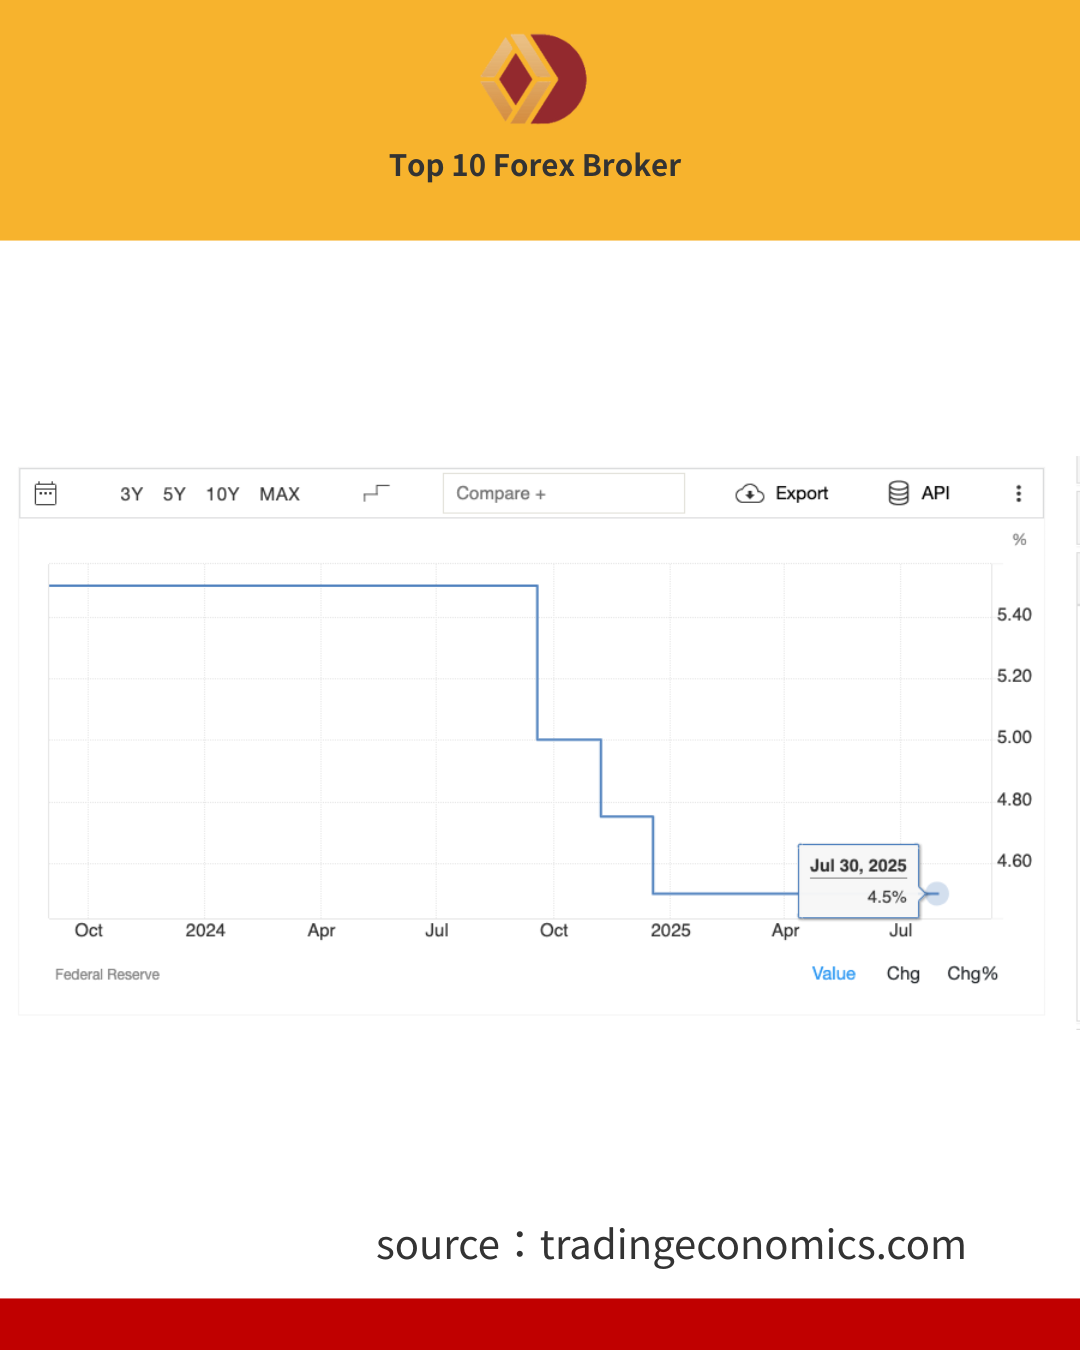Click the API database icon
This screenshot has height=1350, width=1080.
(898, 493)
